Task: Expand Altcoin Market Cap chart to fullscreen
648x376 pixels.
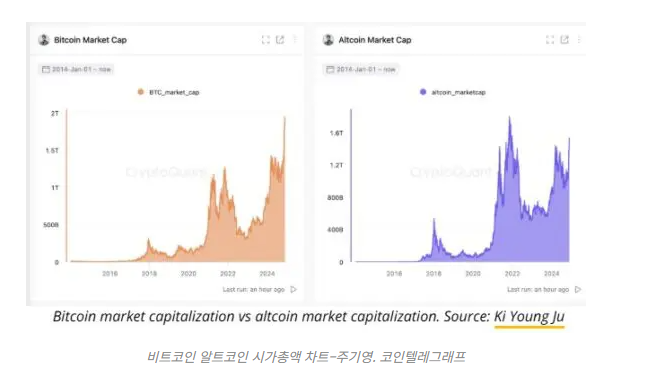Action: tap(550, 40)
